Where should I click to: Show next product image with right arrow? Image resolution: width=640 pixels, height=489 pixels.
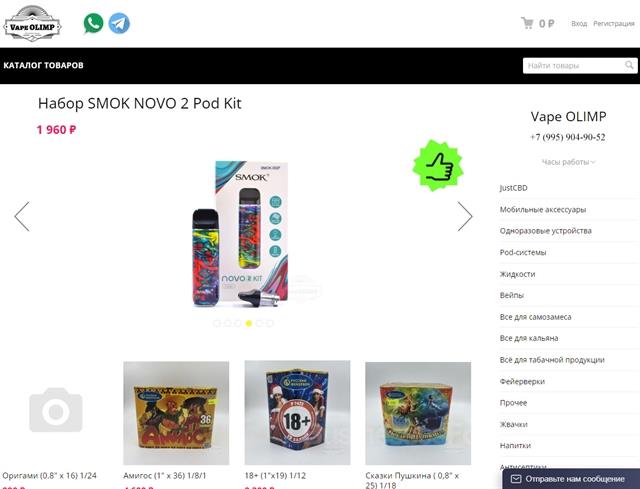coord(465,216)
